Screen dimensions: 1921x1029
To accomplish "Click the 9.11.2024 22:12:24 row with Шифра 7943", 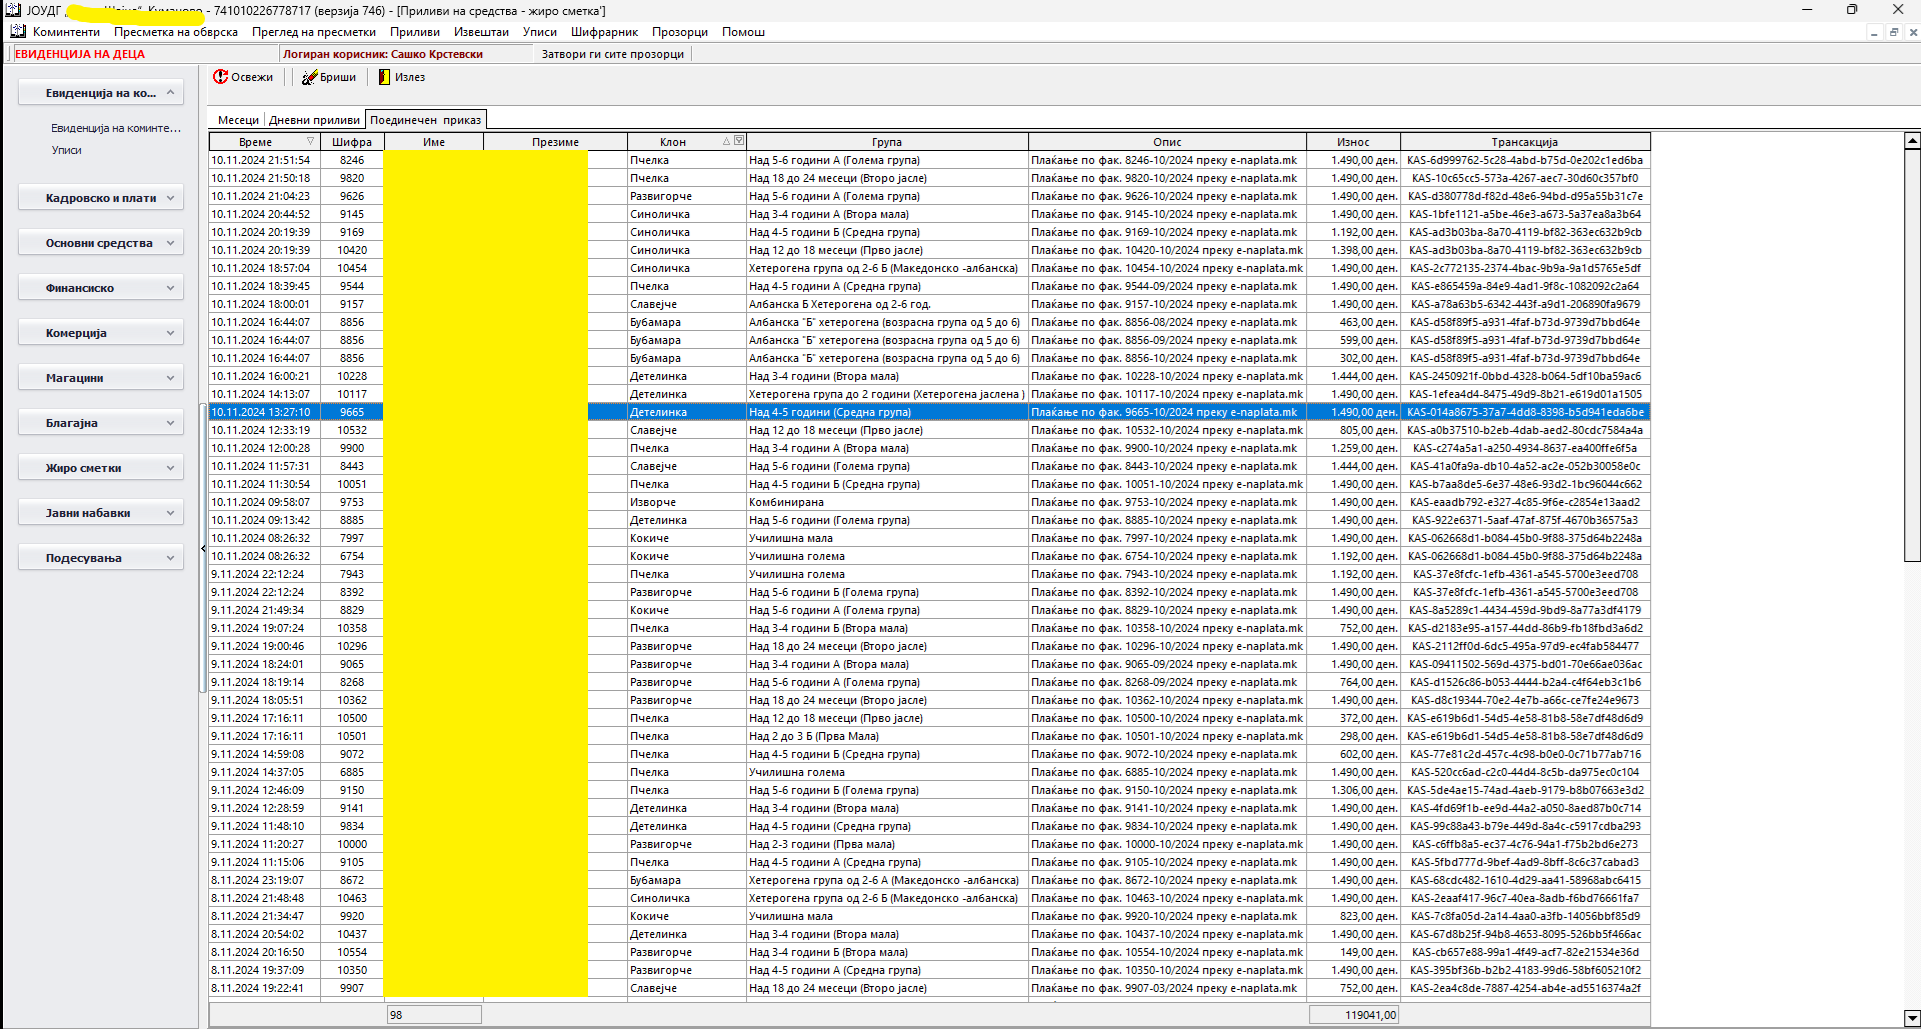I will [929, 574].
